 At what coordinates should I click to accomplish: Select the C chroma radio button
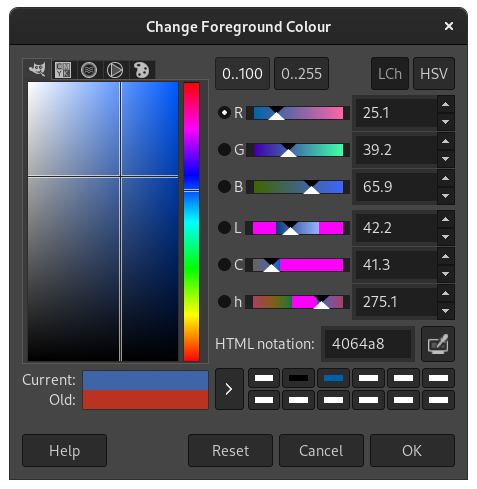coord(224,265)
